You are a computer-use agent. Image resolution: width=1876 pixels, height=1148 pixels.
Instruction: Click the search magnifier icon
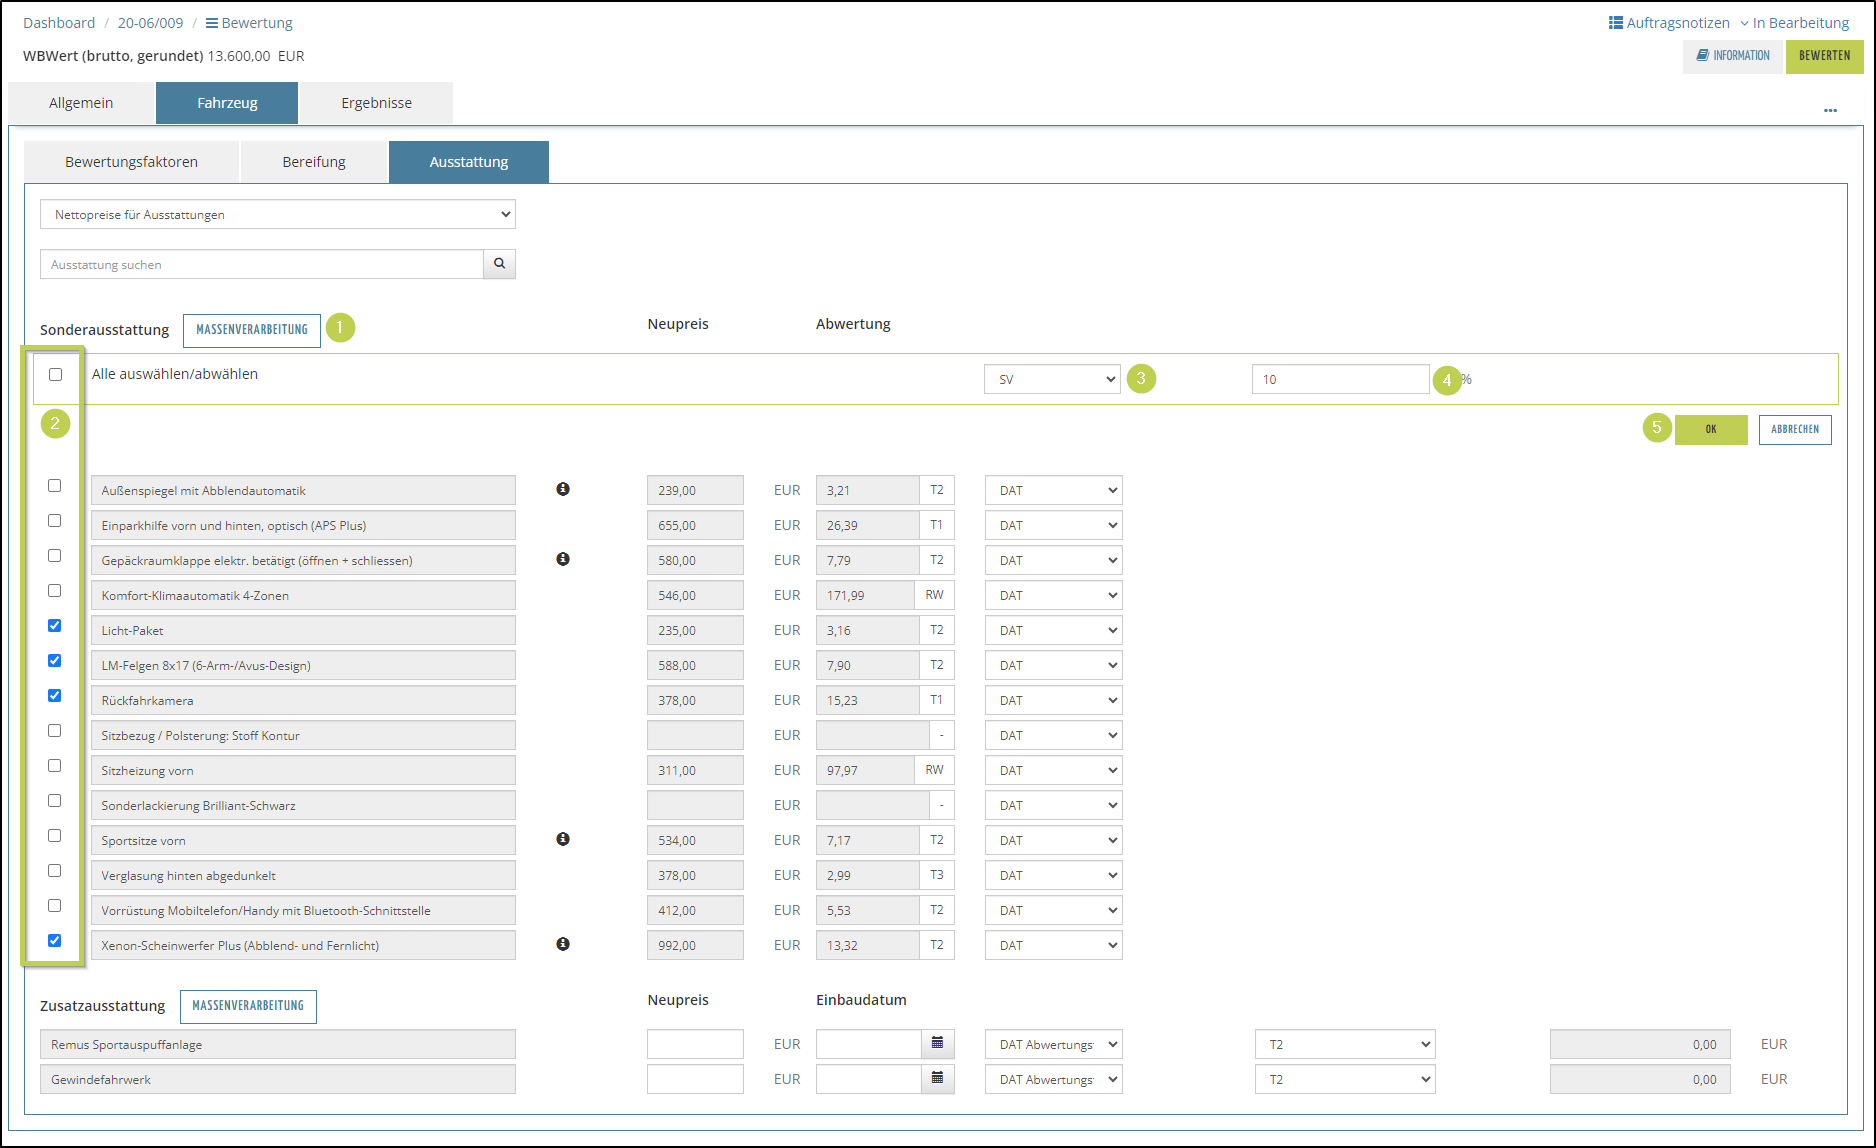pyautogui.click(x=499, y=264)
